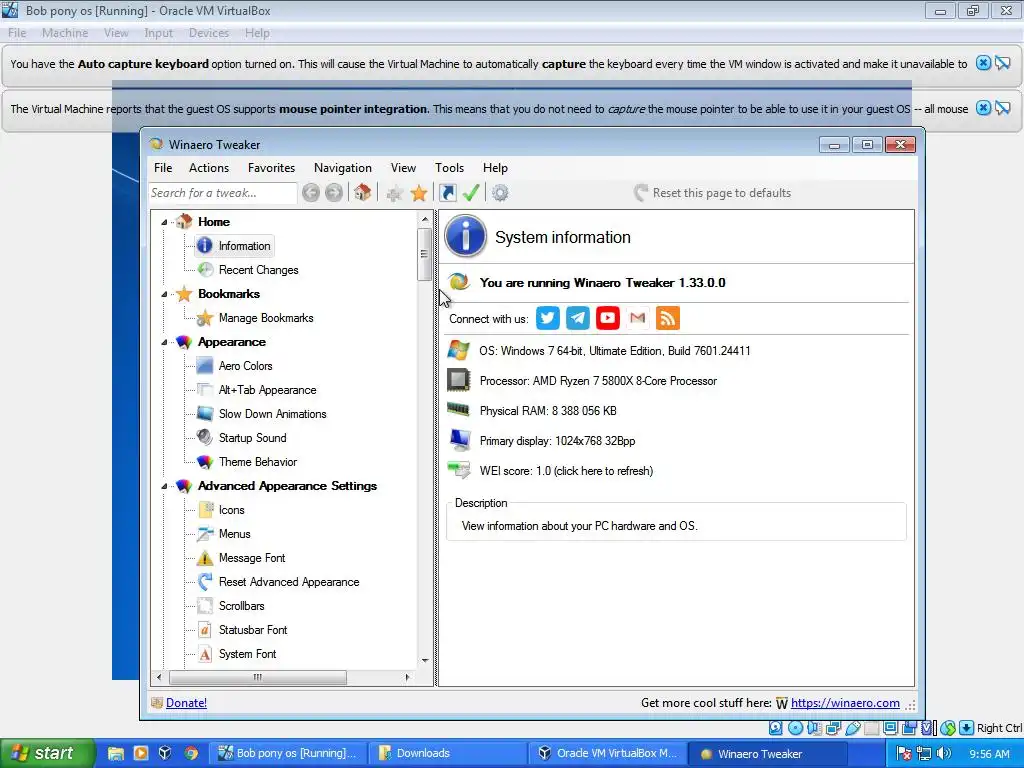Click the Windows flag icon beside OS line
This screenshot has height=768, width=1024.
[458, 351]
